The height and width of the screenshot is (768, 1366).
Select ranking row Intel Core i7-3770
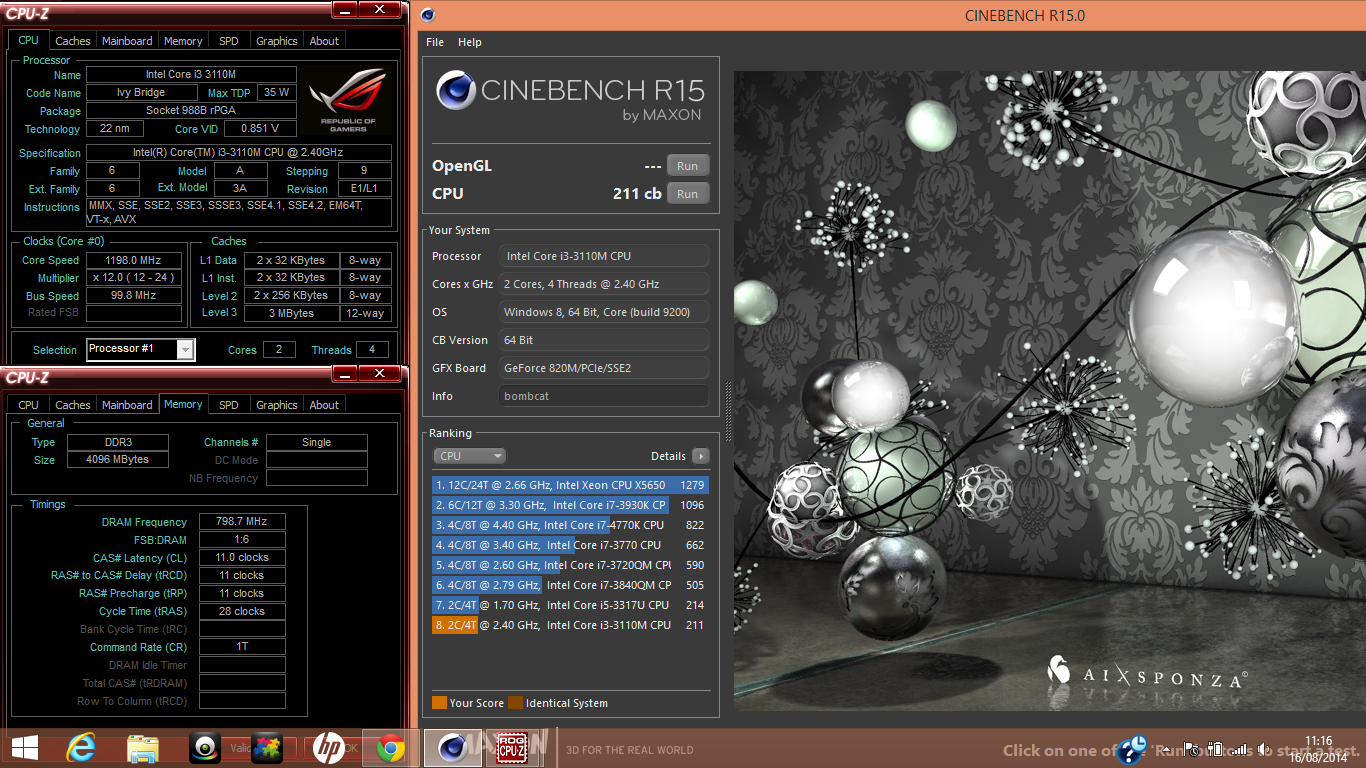pyautogui.click(x=570, y=545)
